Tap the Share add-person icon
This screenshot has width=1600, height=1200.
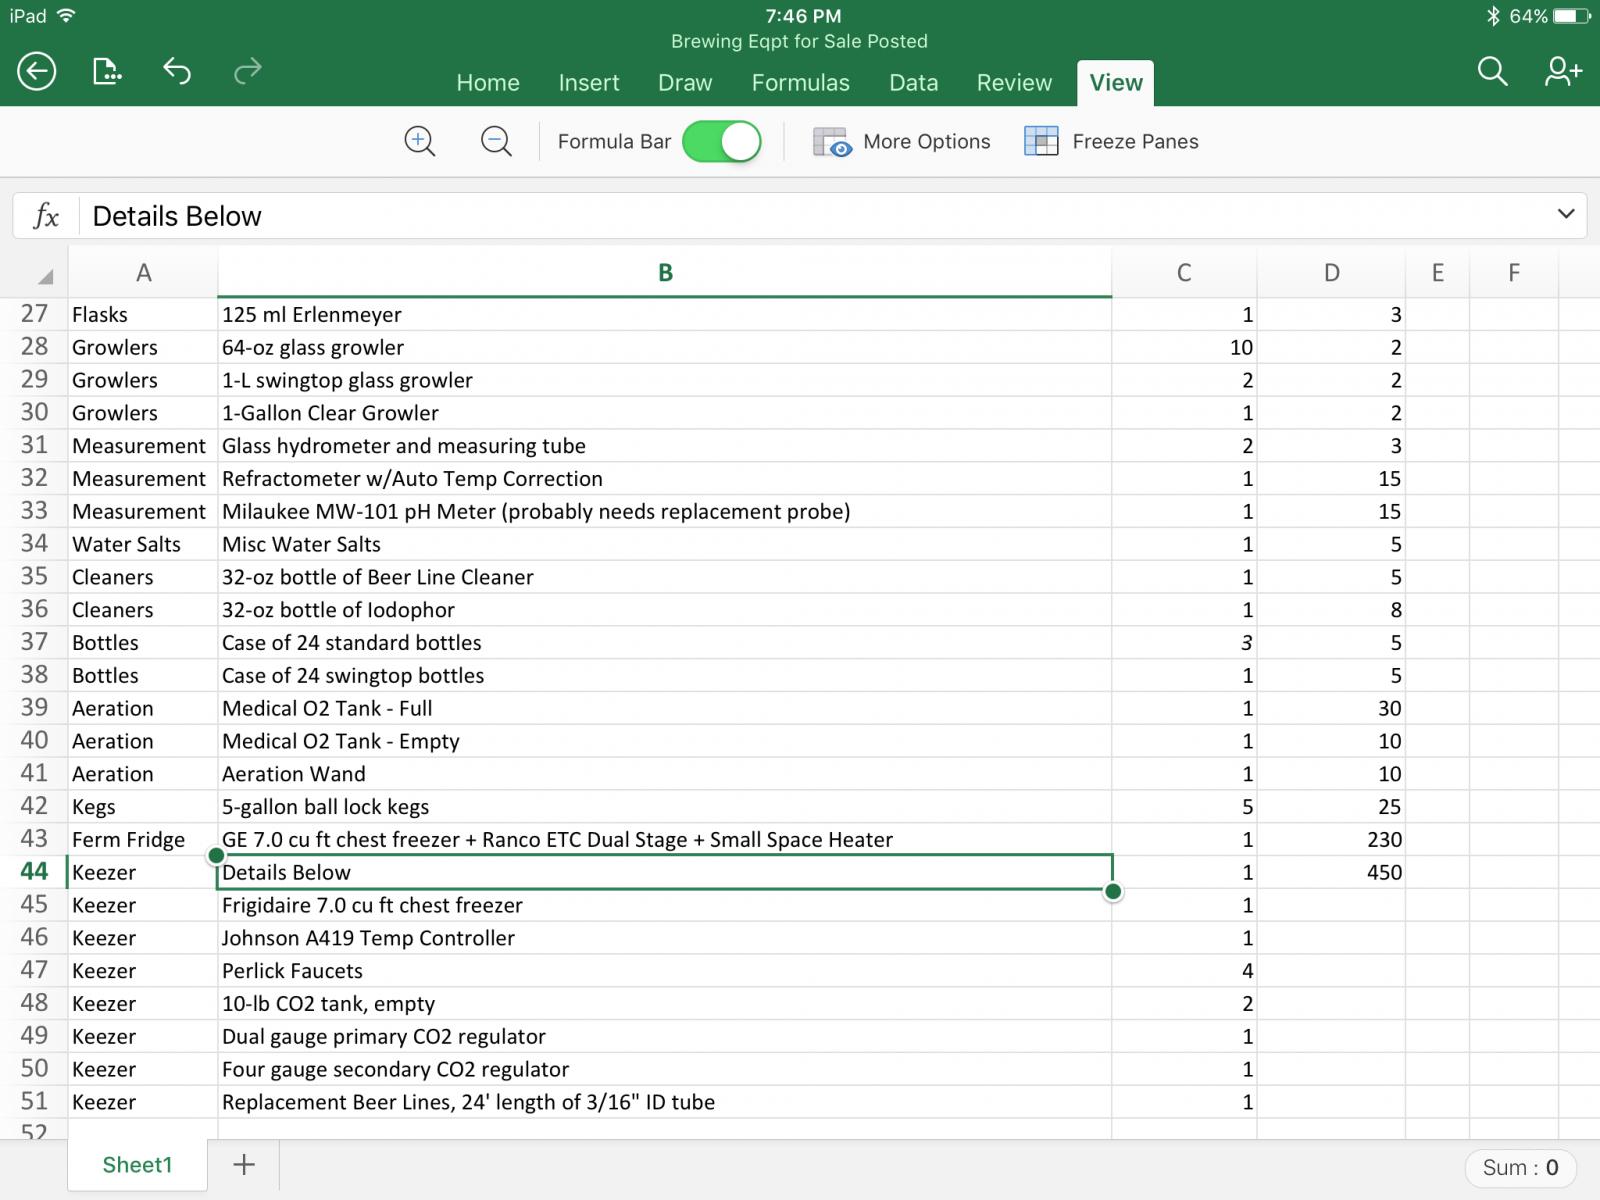click(1563, 71)
